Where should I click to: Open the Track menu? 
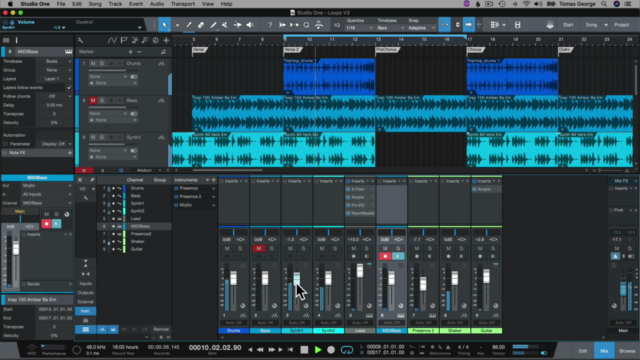pyautogui.click(x=115, y=4)
